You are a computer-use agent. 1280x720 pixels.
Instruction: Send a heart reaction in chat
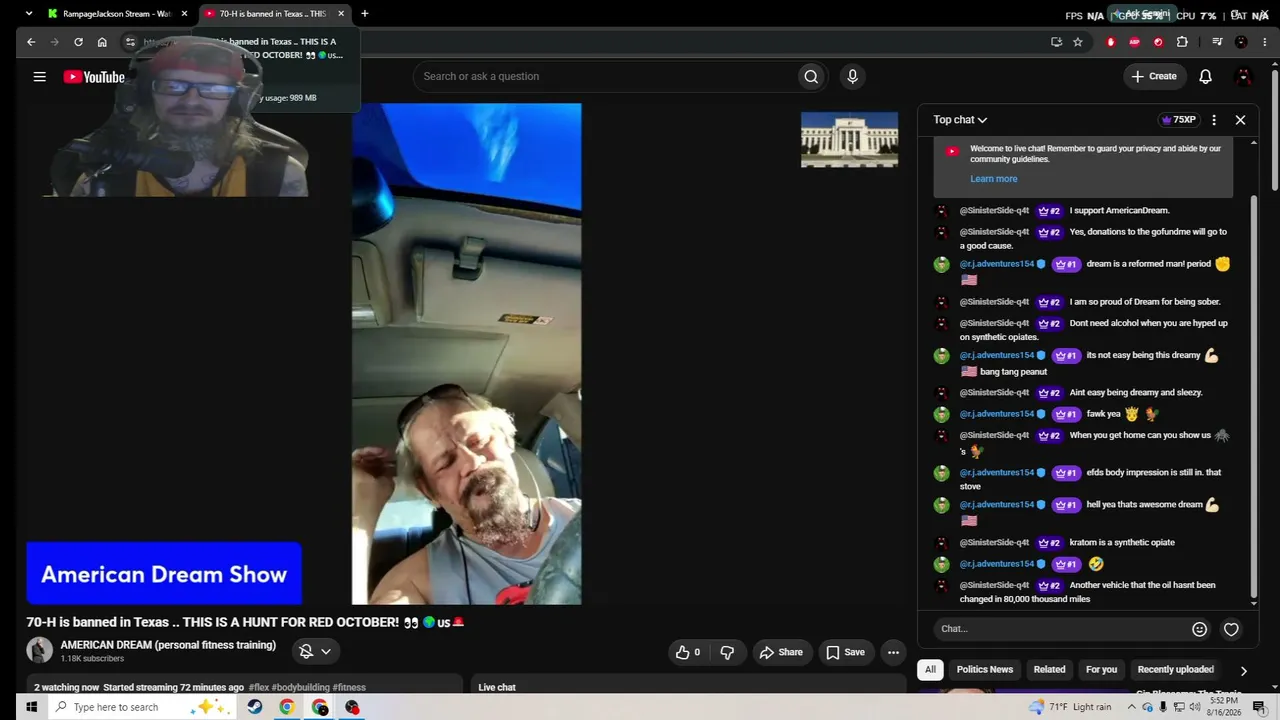[1232, 629]
